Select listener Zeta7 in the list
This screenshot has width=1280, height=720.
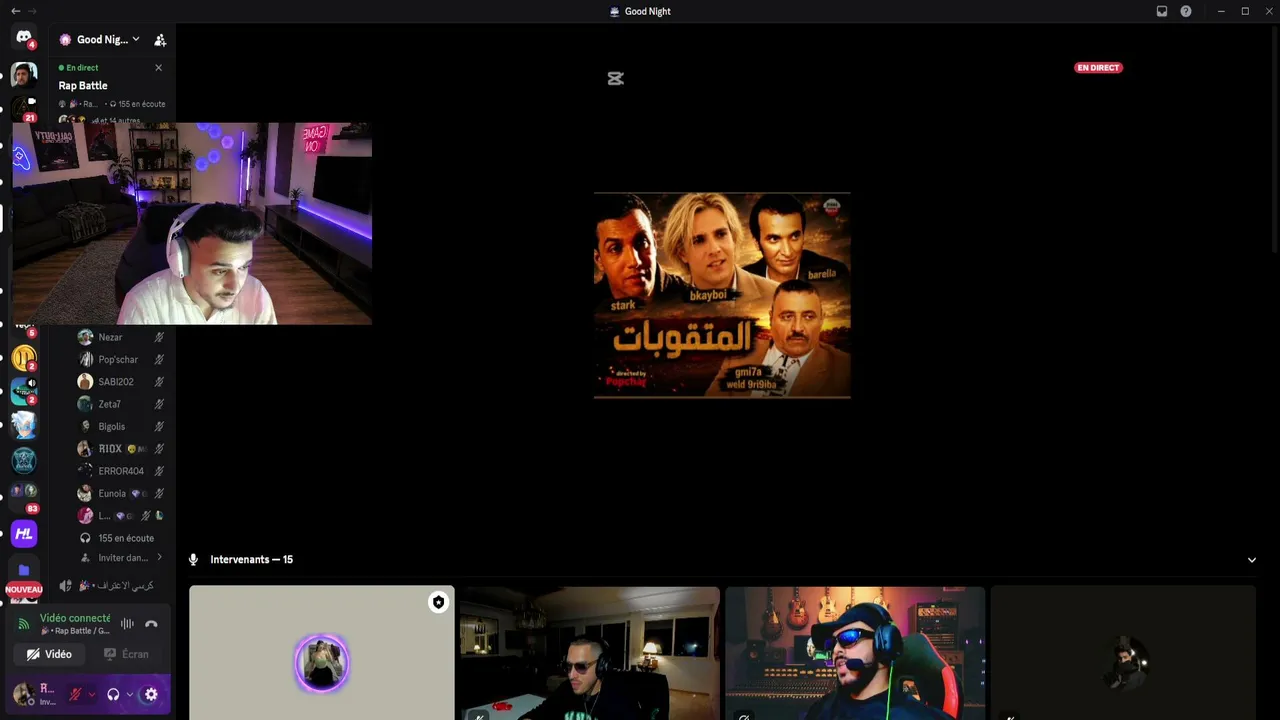120,404
